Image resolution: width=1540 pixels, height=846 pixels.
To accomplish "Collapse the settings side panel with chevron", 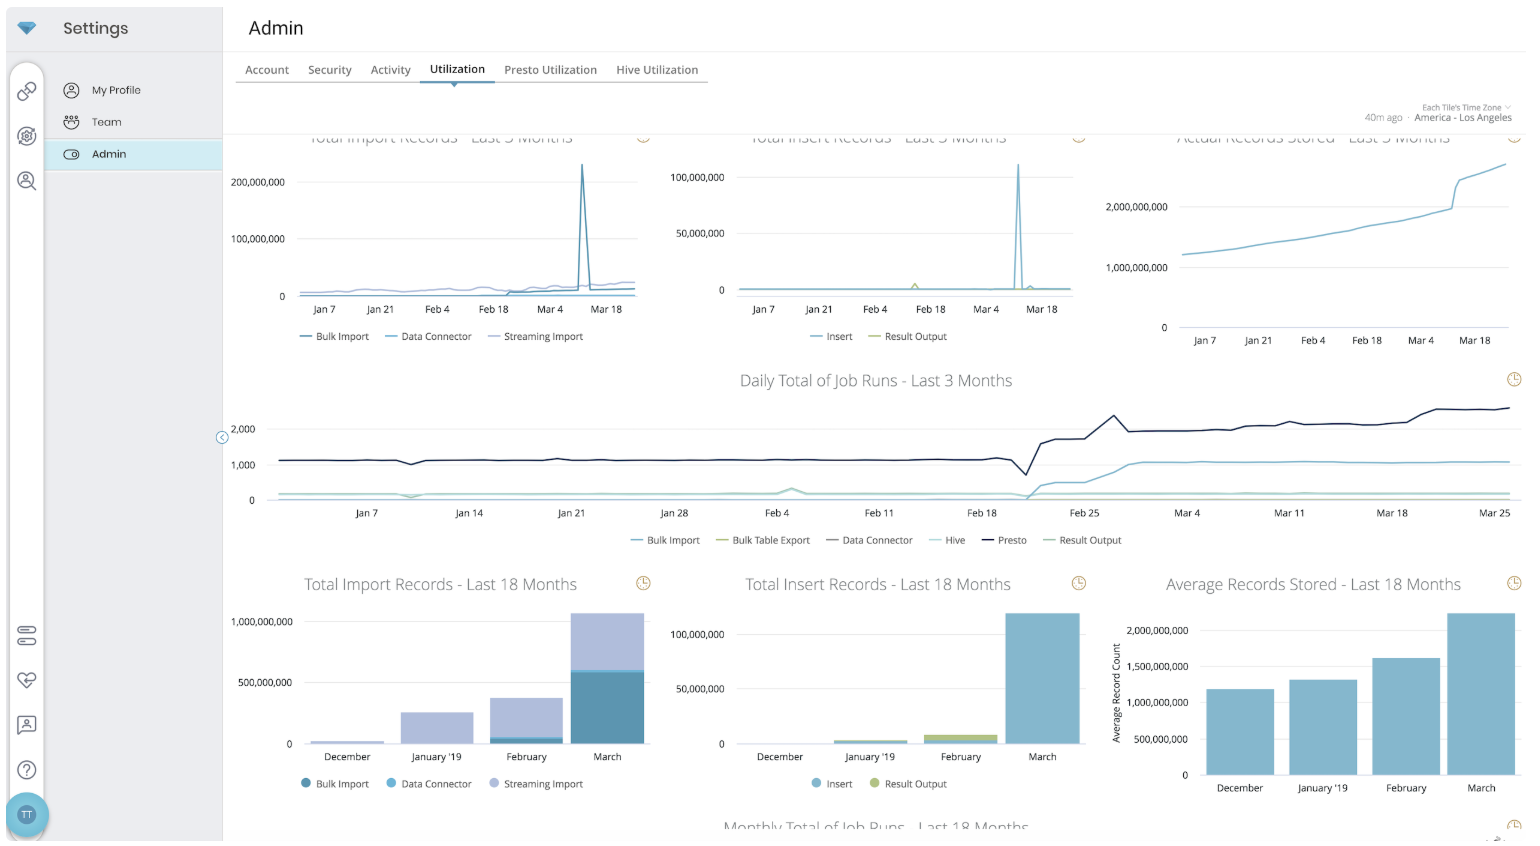I will click(222, 438).
